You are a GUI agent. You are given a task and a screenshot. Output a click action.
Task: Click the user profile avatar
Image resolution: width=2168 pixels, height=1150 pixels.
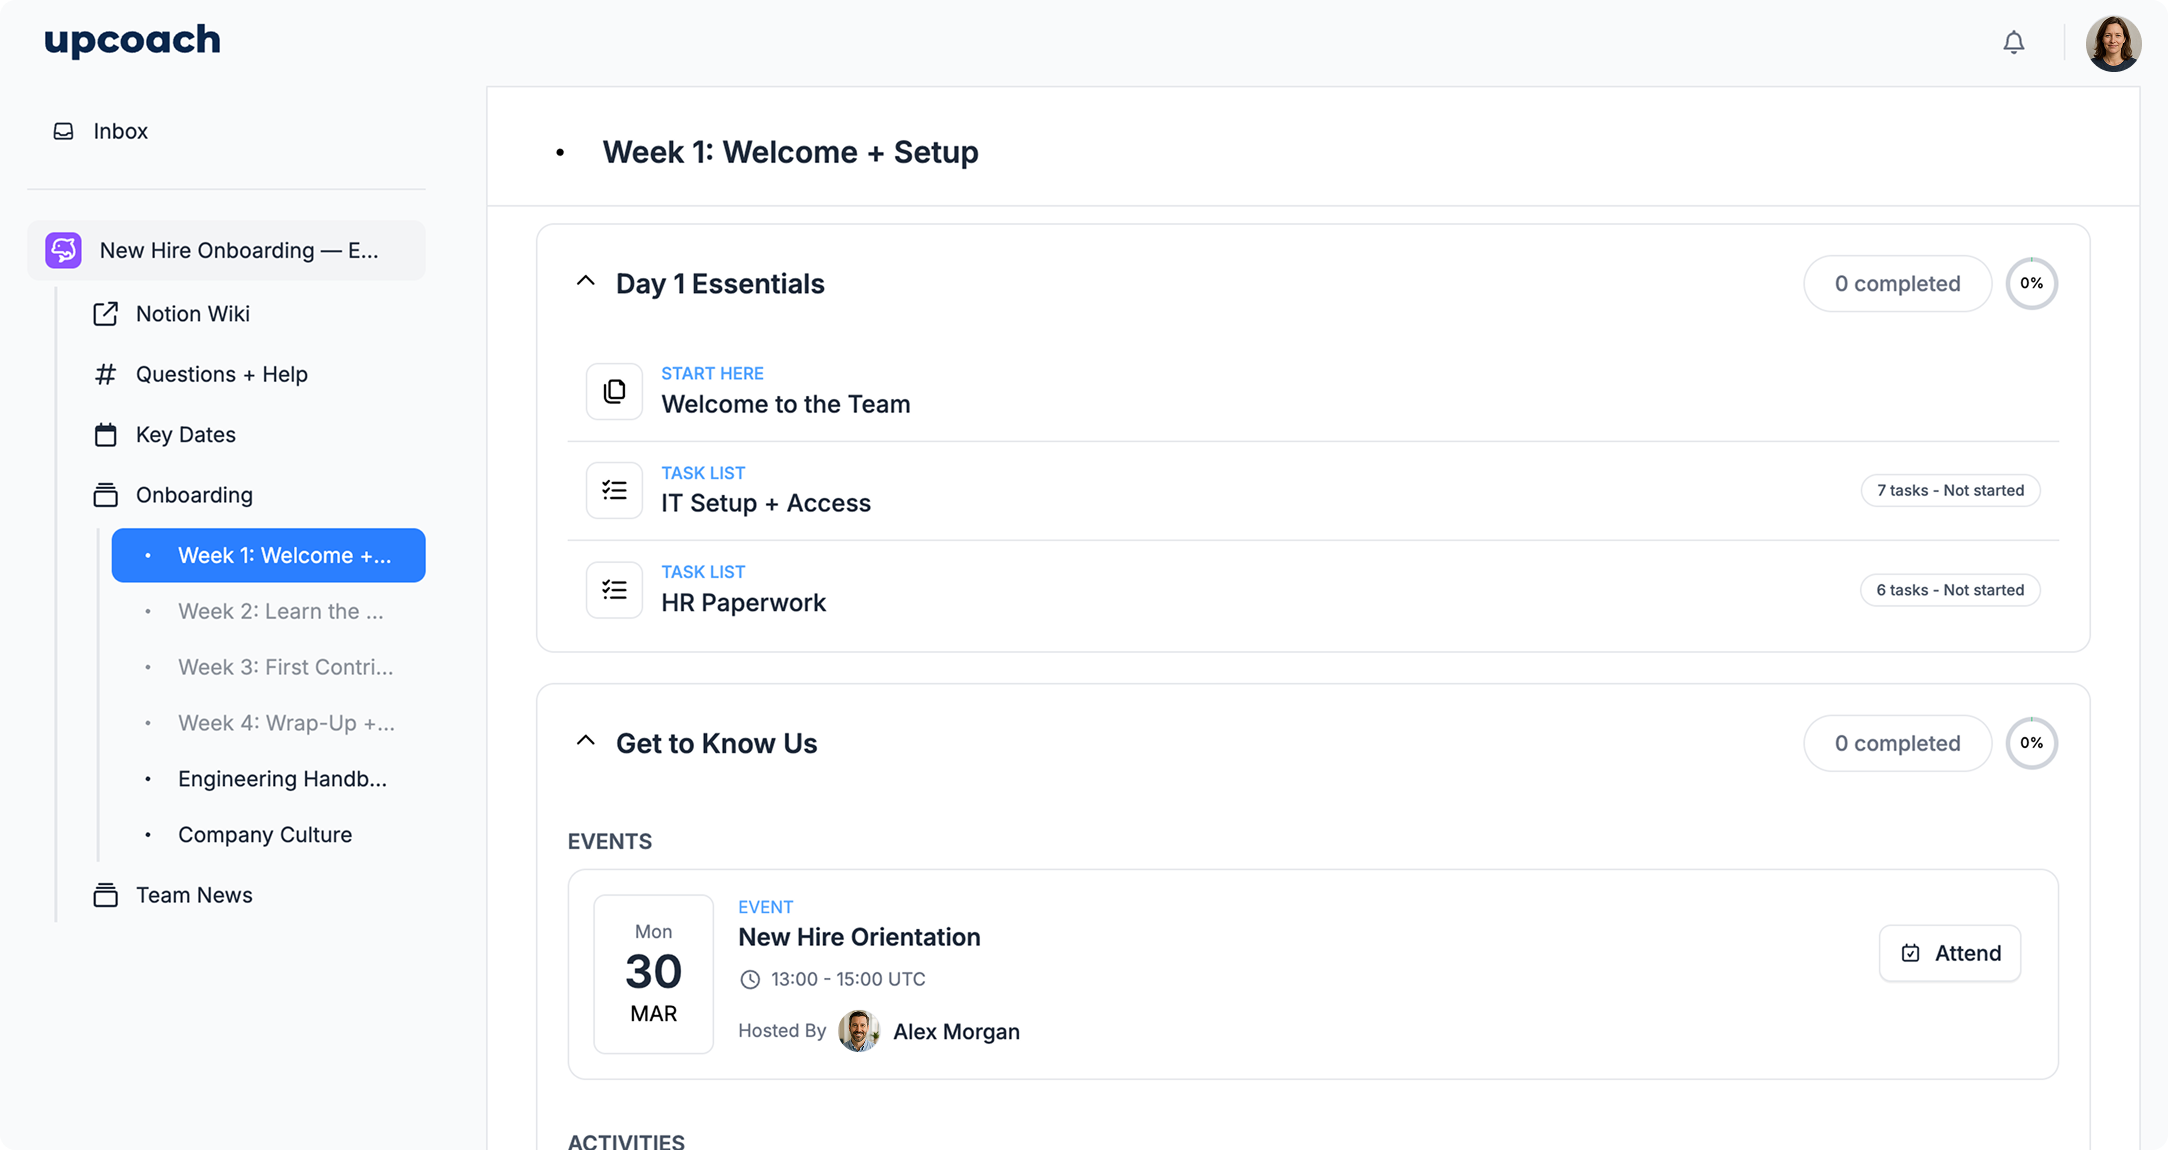2112,43
